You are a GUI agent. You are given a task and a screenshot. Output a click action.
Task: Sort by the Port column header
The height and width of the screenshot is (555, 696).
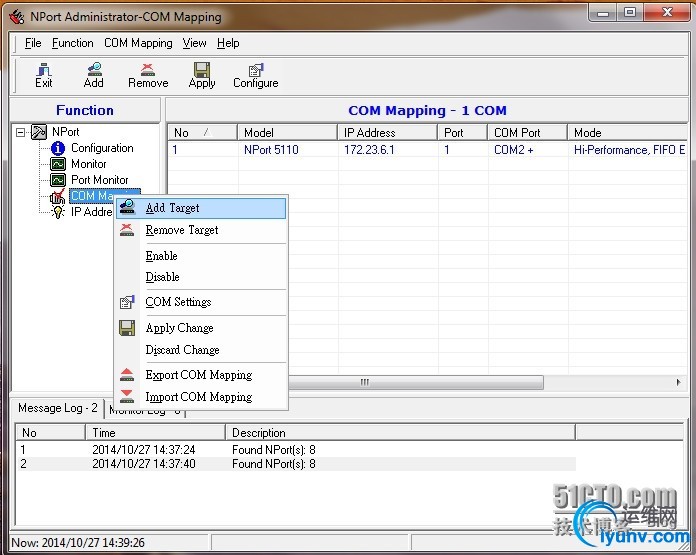[x=463, y=133]
